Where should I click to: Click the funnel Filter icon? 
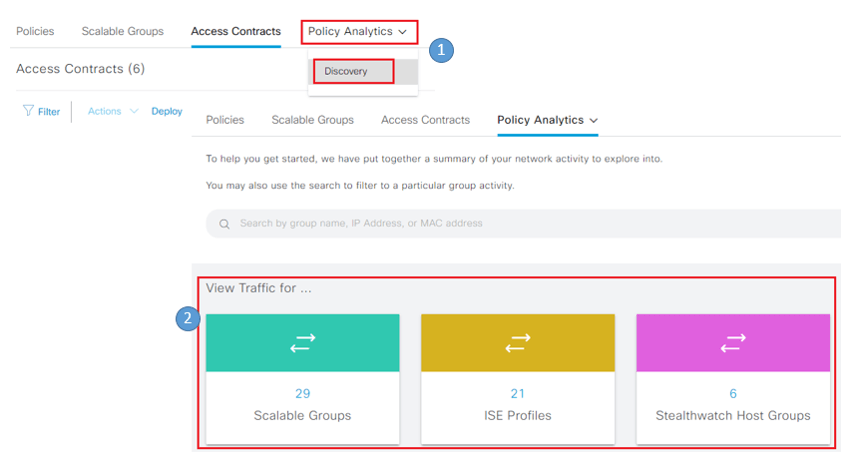click(28, 111)
